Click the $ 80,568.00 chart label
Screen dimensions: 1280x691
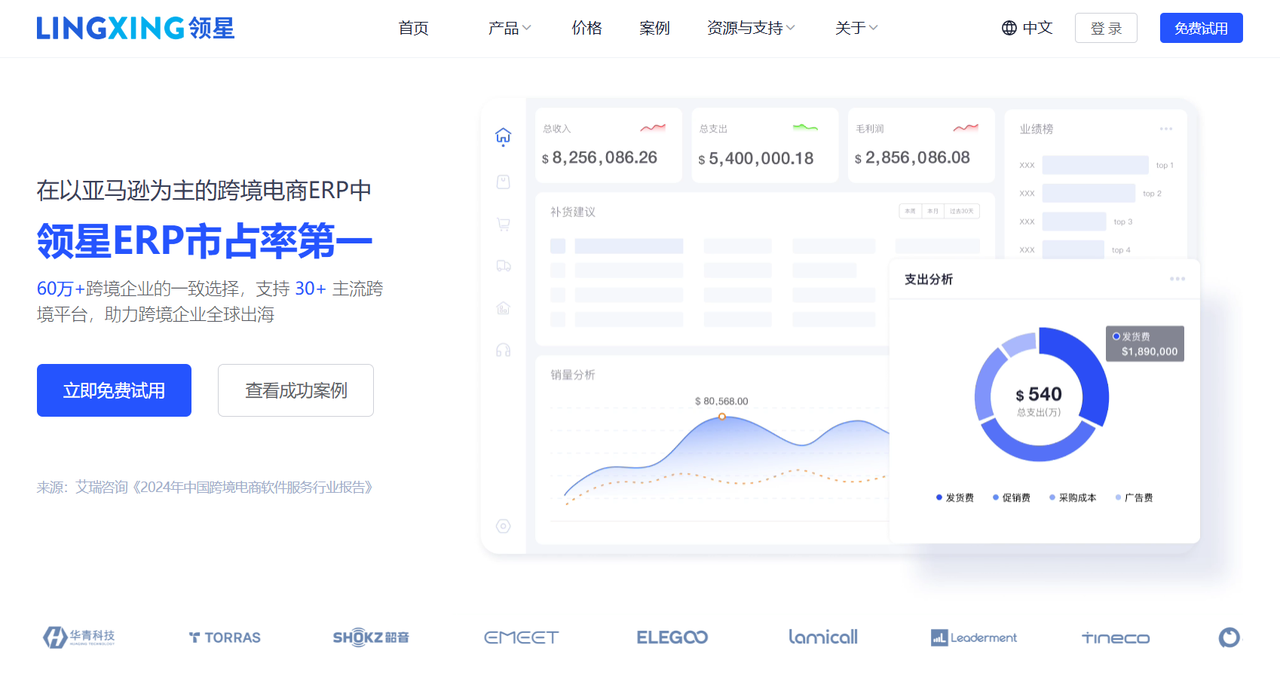722,401
